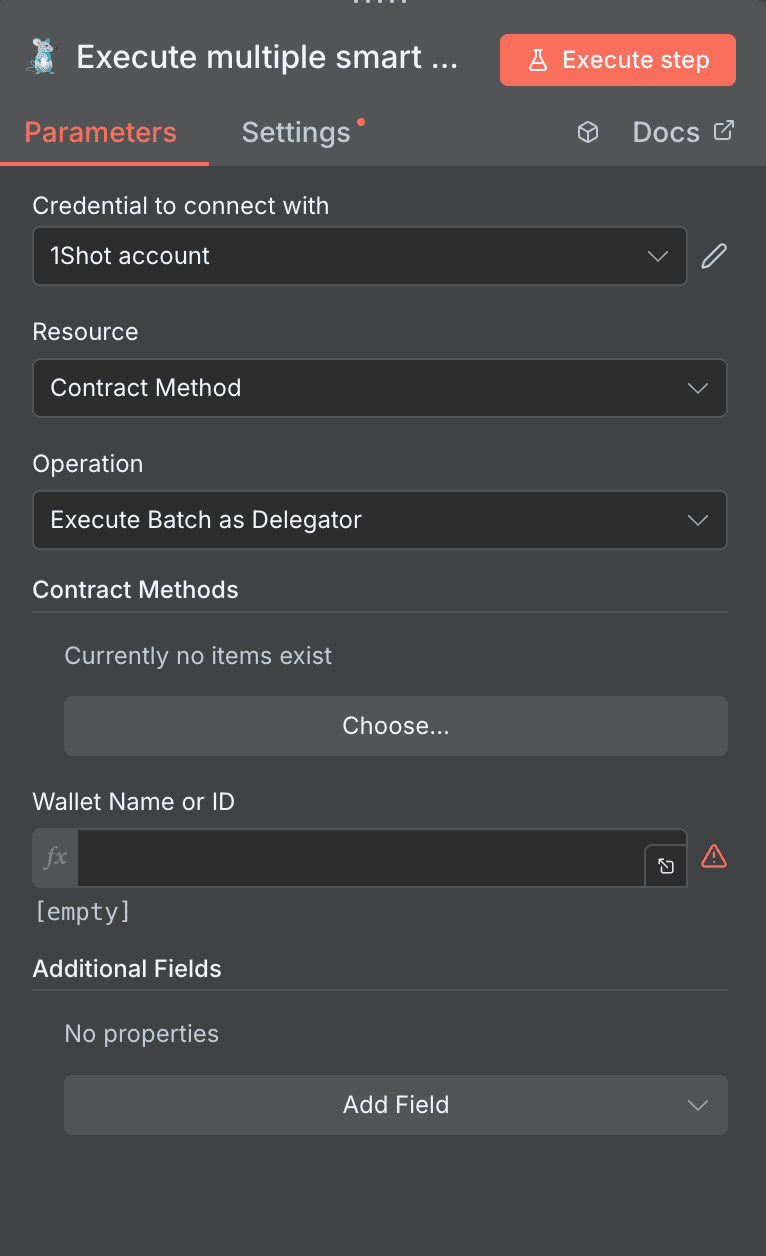Open the Docs link
The height and width of the screenshot is (1256, 766).
click(665, 131)
